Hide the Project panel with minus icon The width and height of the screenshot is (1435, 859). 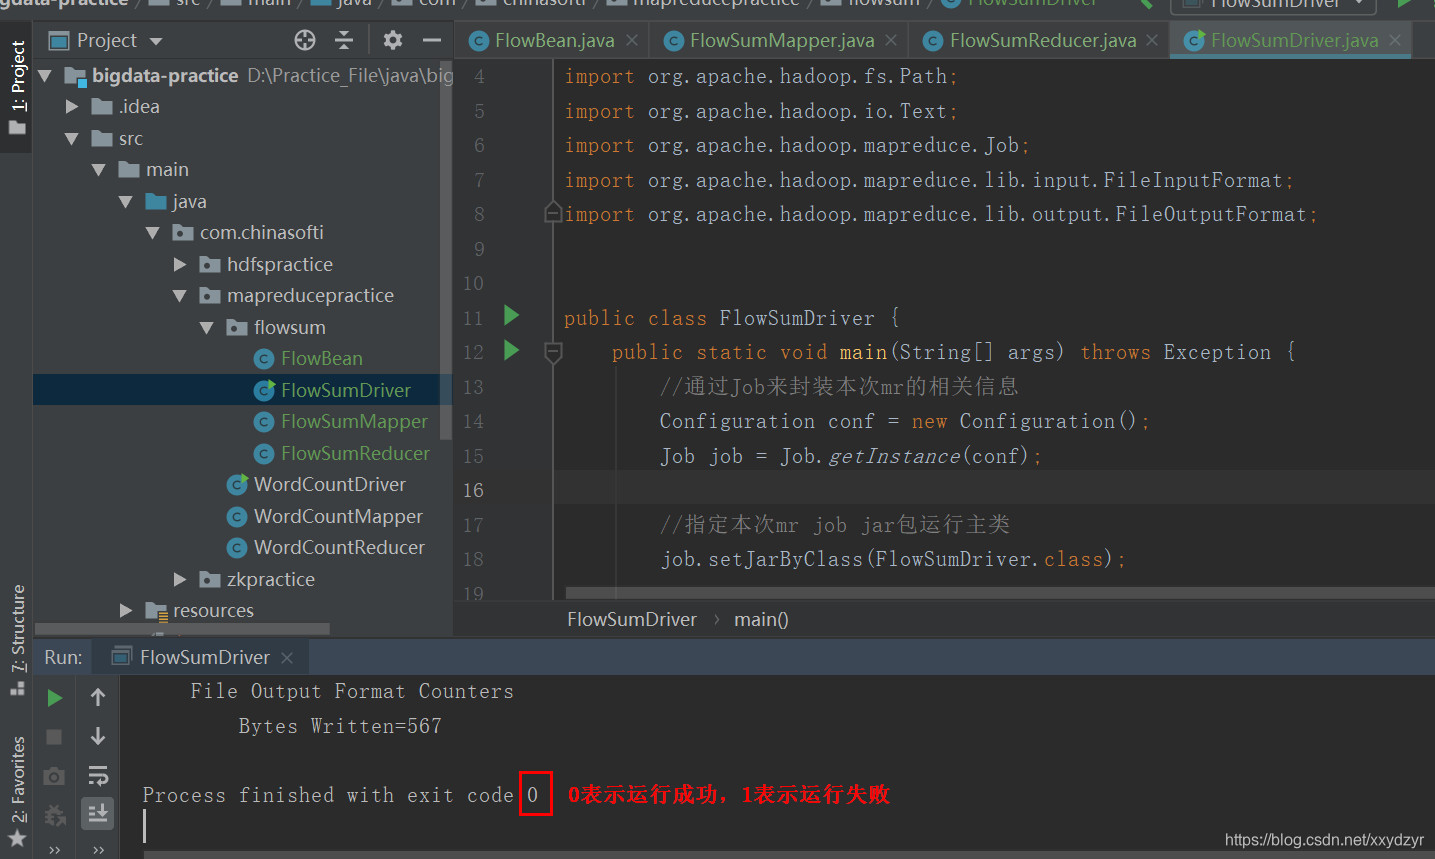coord(432,40)
